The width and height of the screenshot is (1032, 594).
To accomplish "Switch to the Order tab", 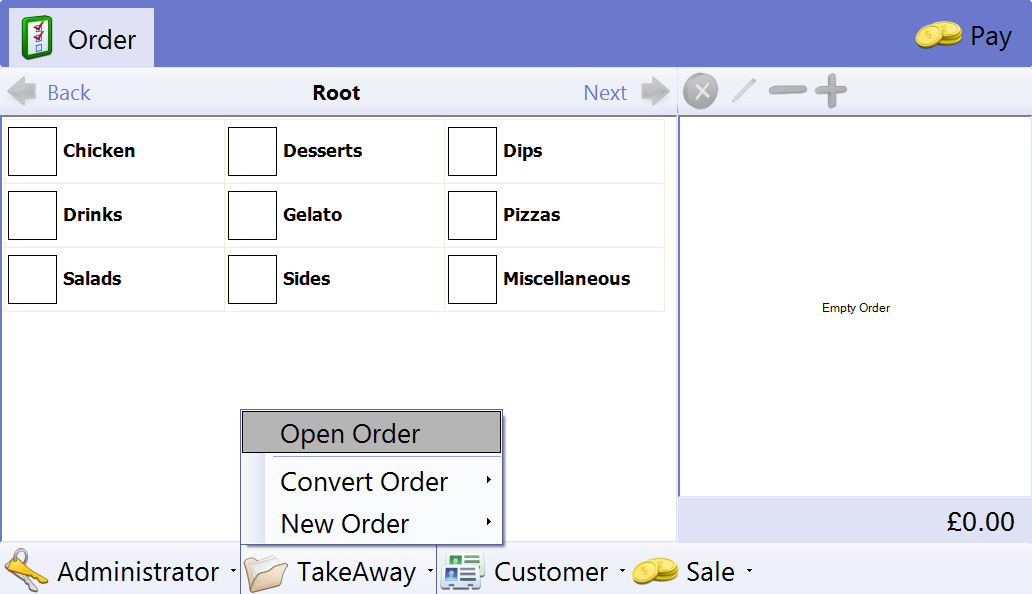I will tap(82, 39).
